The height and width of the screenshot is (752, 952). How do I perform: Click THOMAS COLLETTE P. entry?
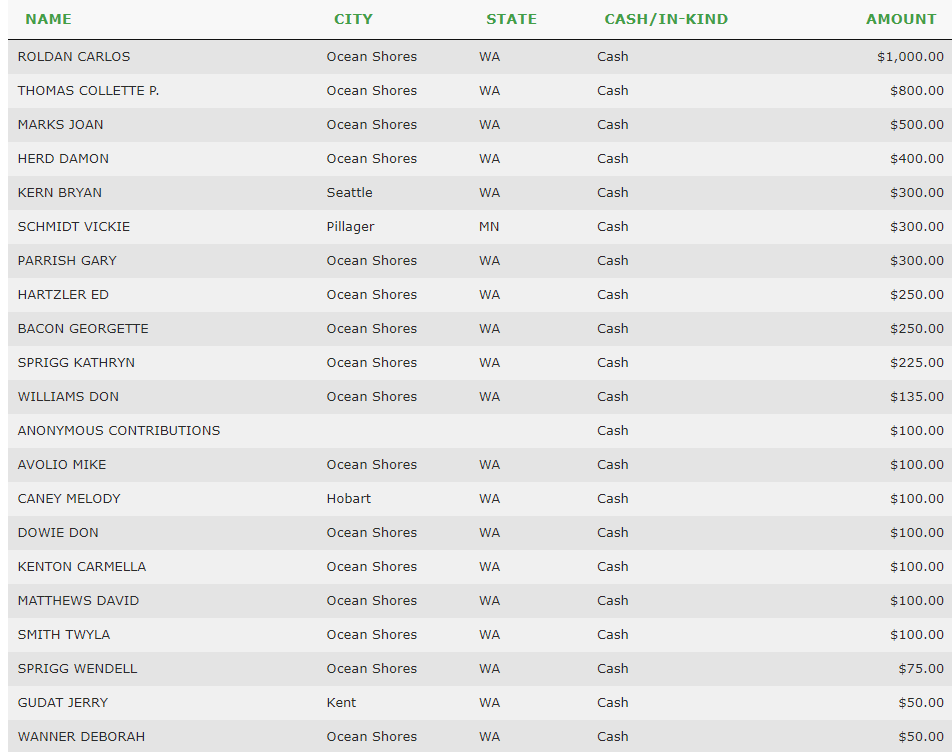point(88,91)
